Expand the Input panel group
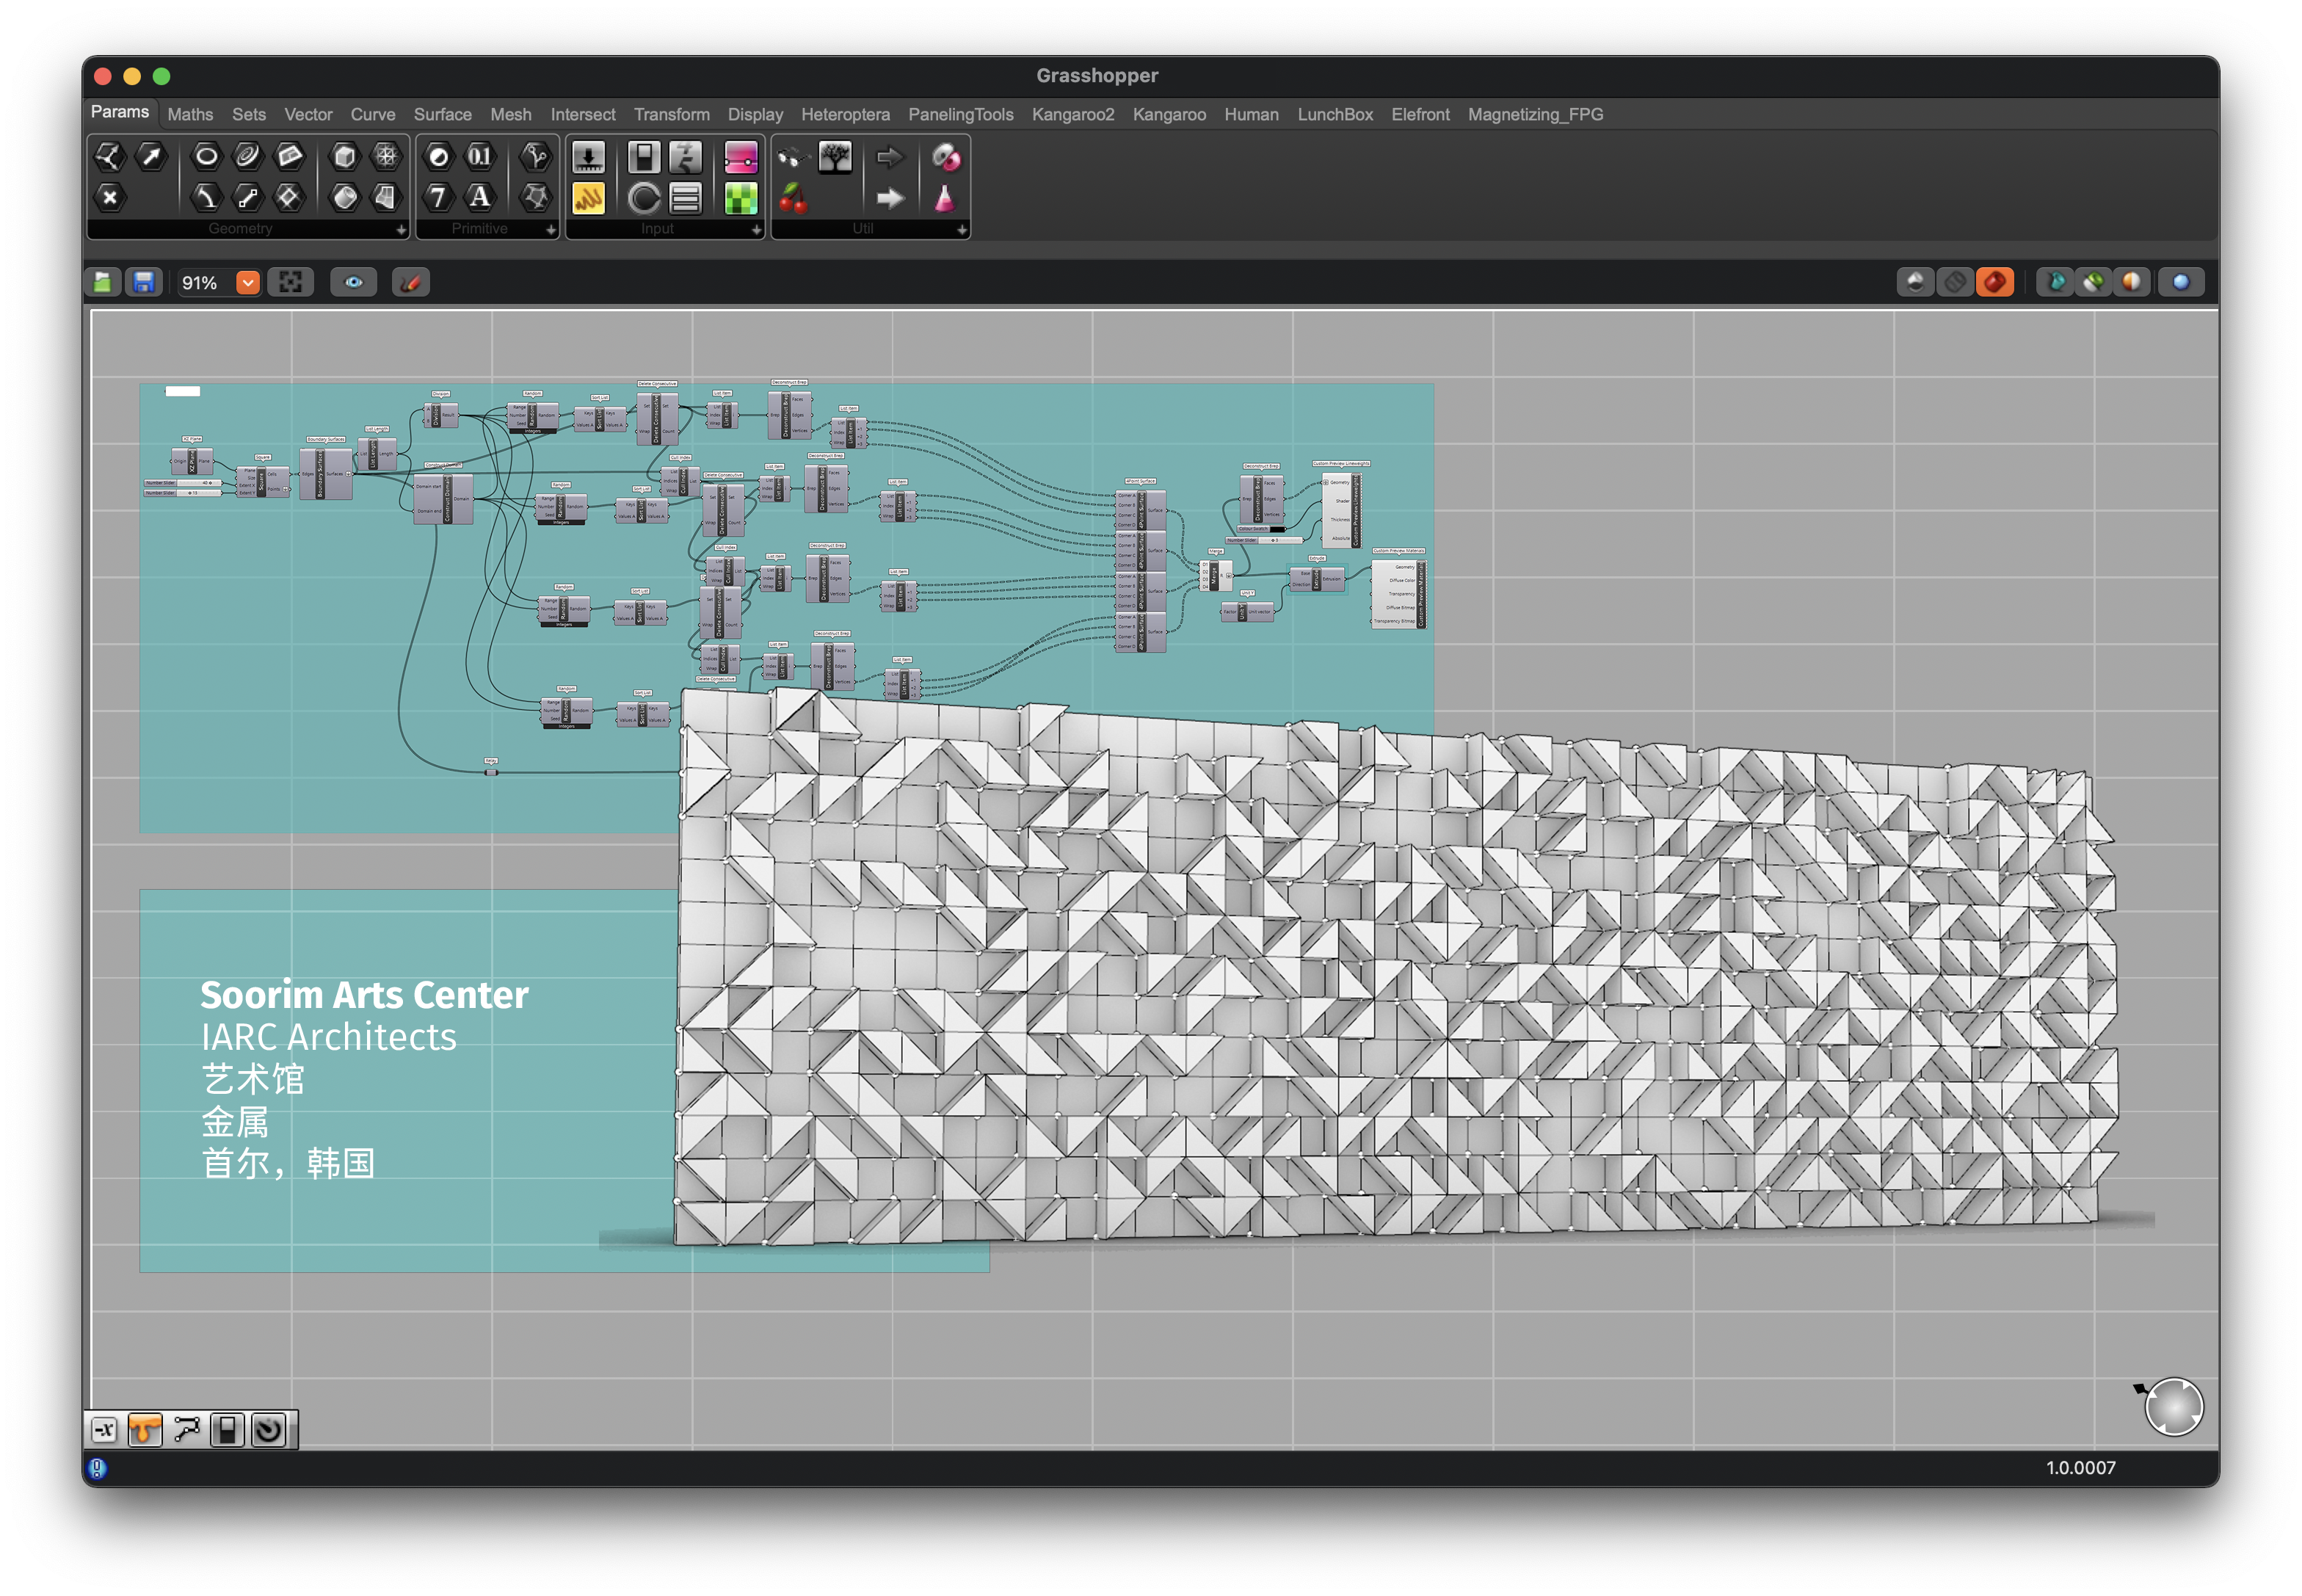The height and width of the screenshot is (1596, 2302). 756,230
